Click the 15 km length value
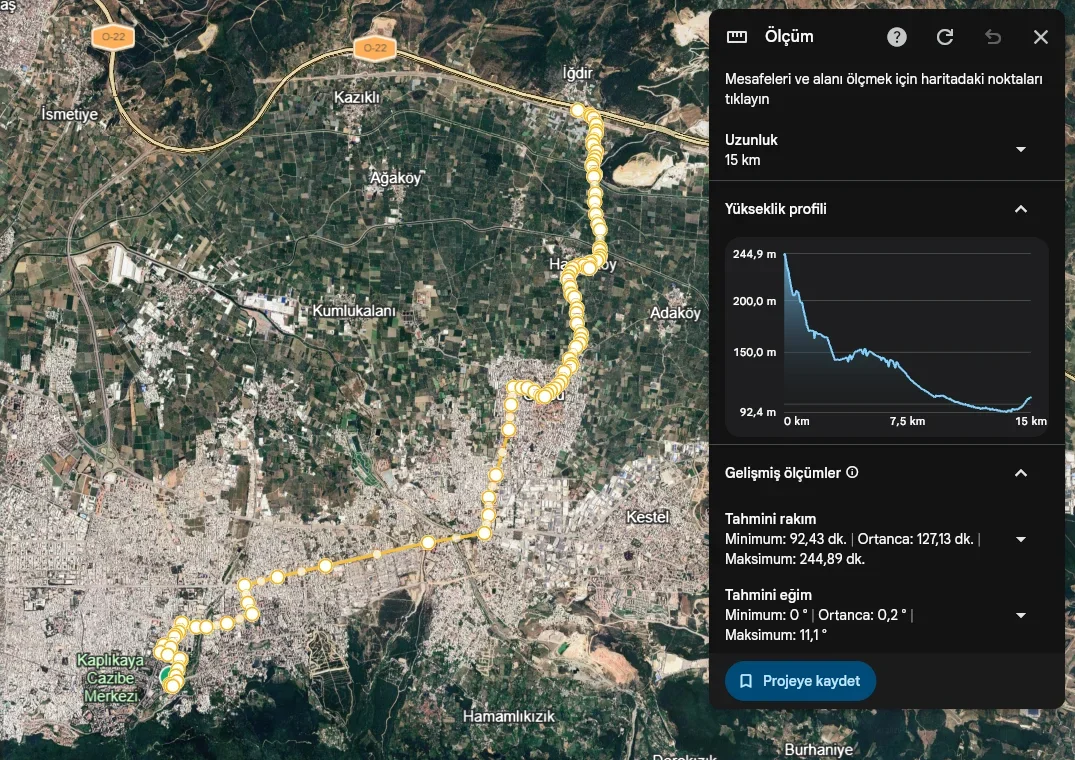 [742, 160]
